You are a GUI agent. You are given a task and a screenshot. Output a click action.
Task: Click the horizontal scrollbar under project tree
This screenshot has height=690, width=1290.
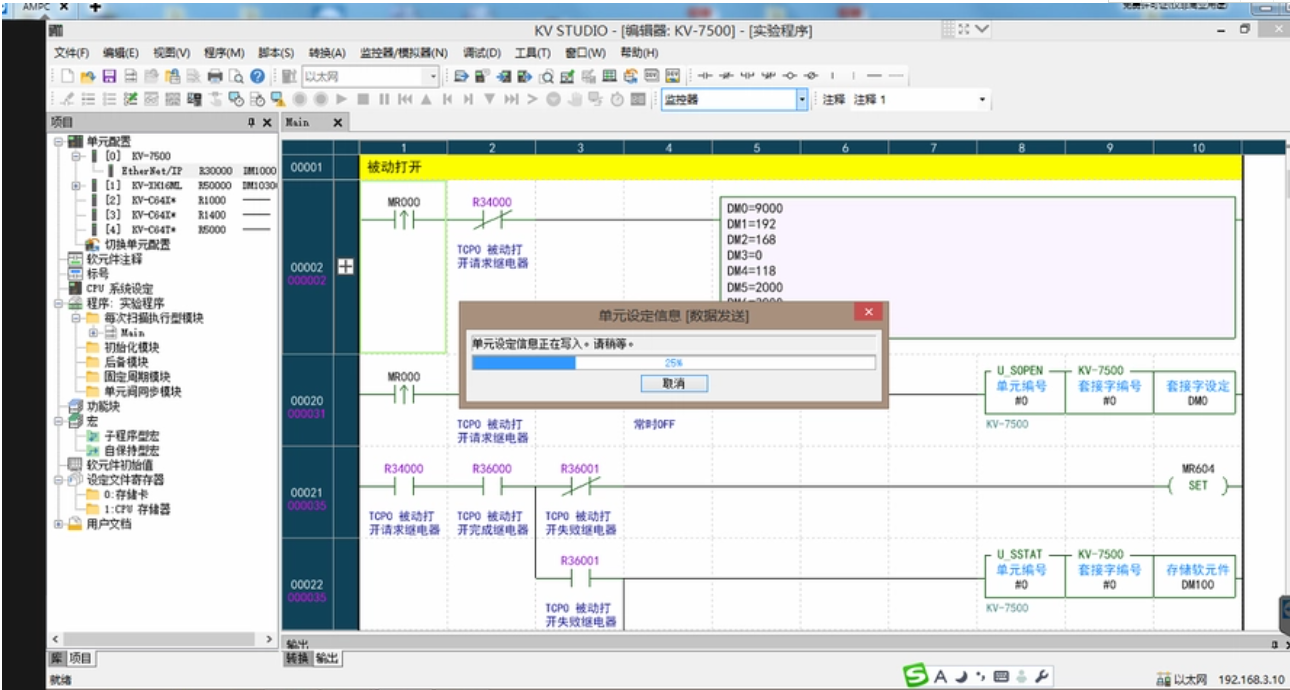click(x=162, y=638)
